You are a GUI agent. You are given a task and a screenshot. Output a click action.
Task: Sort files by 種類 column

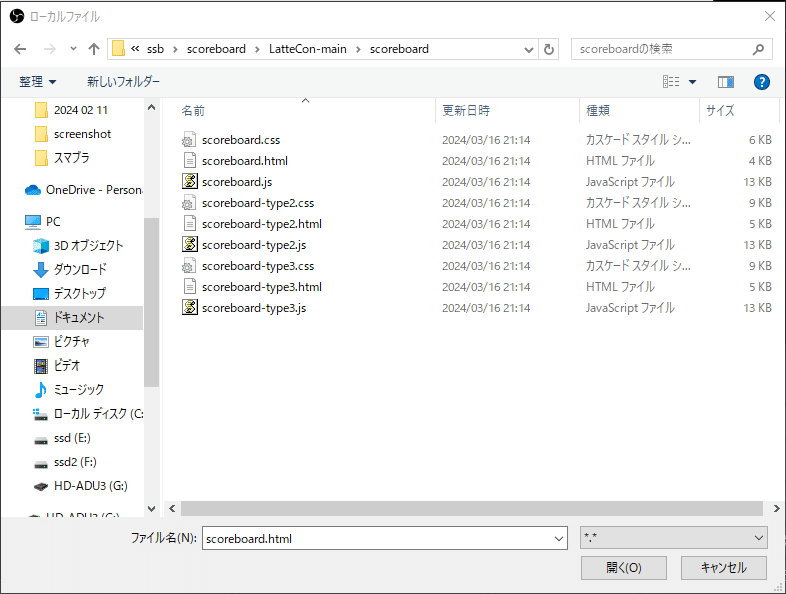click(x=598, y=111)
